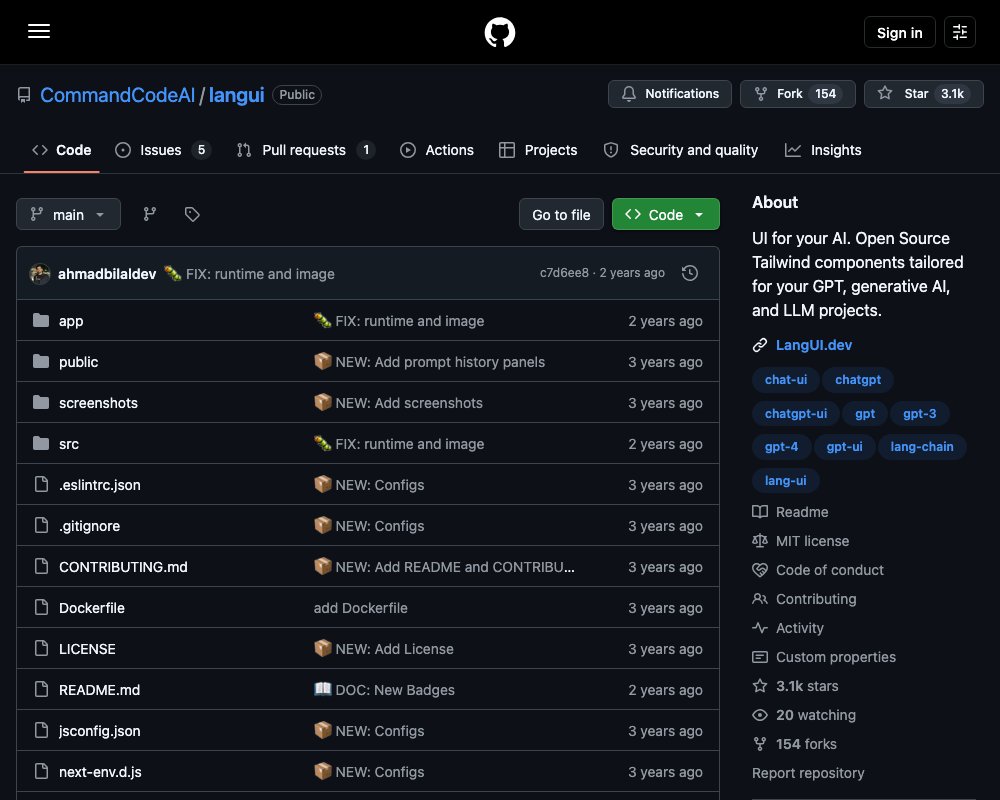
Task: Open the Issues tab
Action: click(163, 150)
